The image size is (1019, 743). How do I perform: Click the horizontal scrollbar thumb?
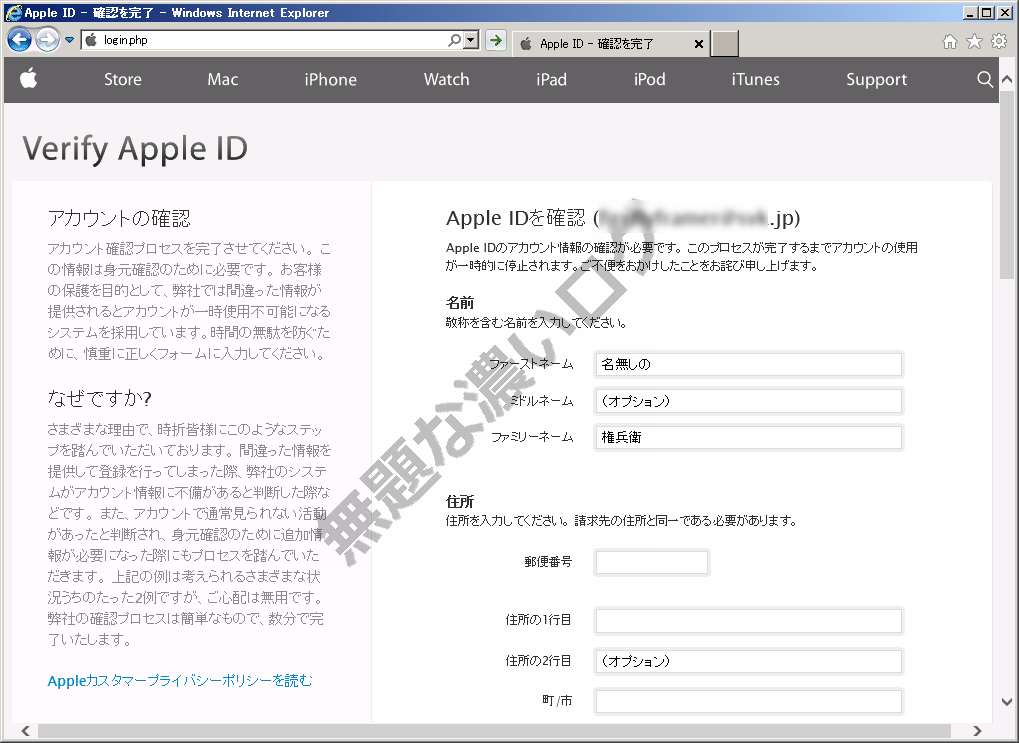click(x=494, y=731)
